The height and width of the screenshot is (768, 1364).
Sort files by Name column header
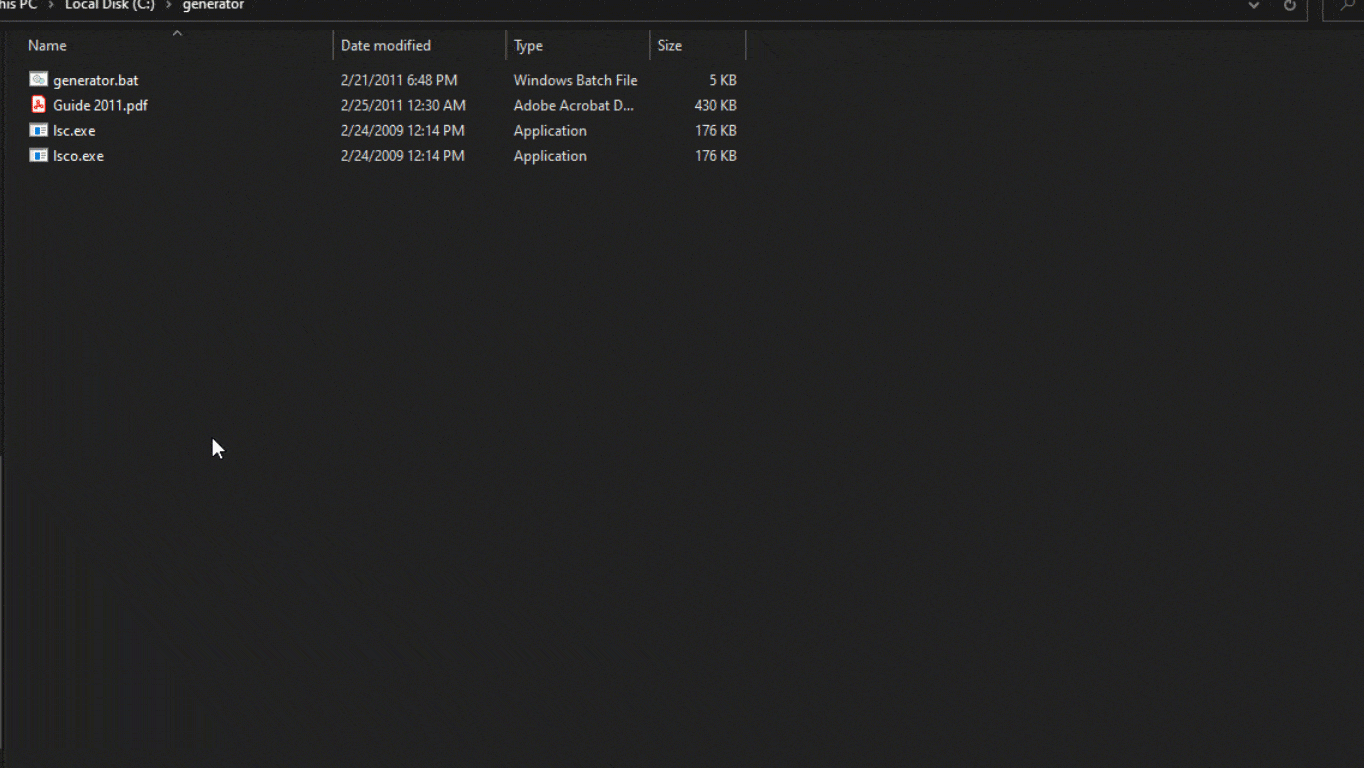(x=47, y=46)
